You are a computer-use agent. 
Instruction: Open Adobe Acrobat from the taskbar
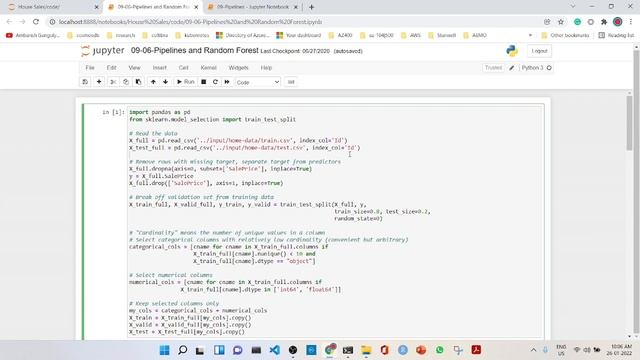(476, 350)
